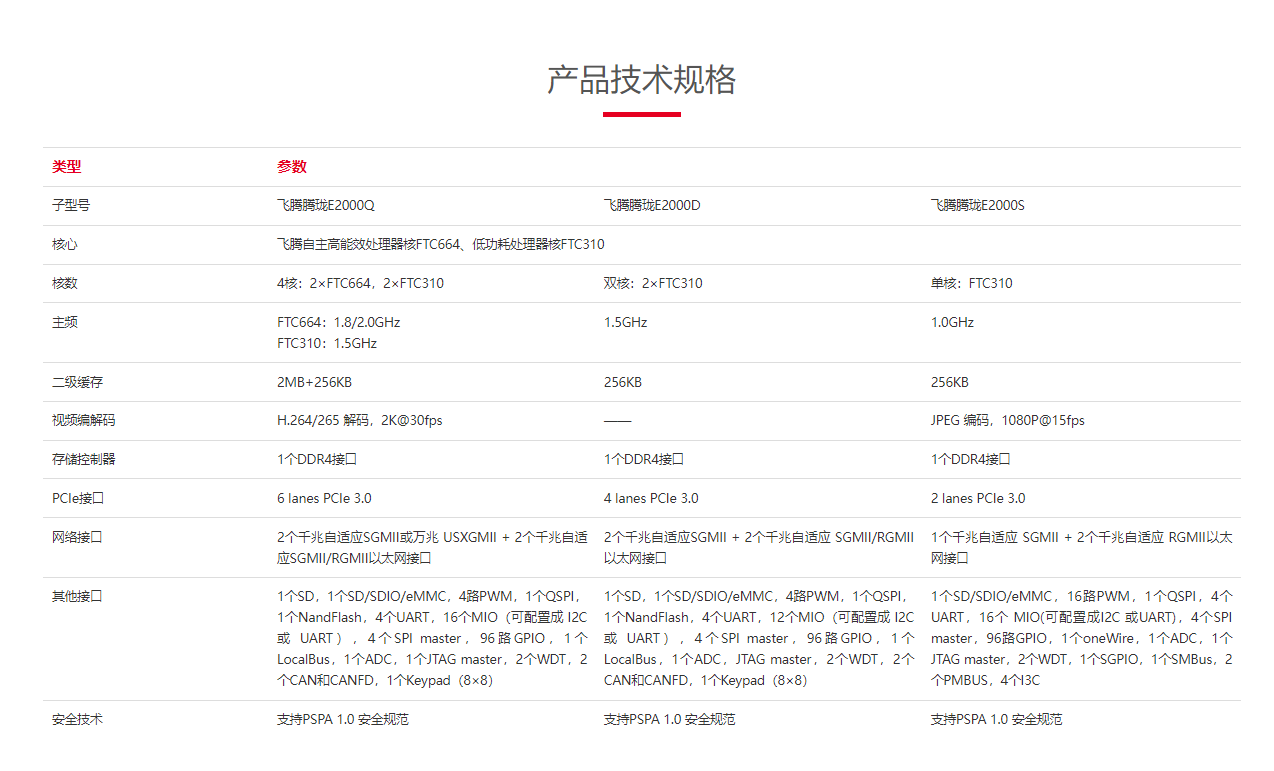Select the 网络接口 row label
The width and height of the screenshot is (1274, 771).
coord(77,538)
